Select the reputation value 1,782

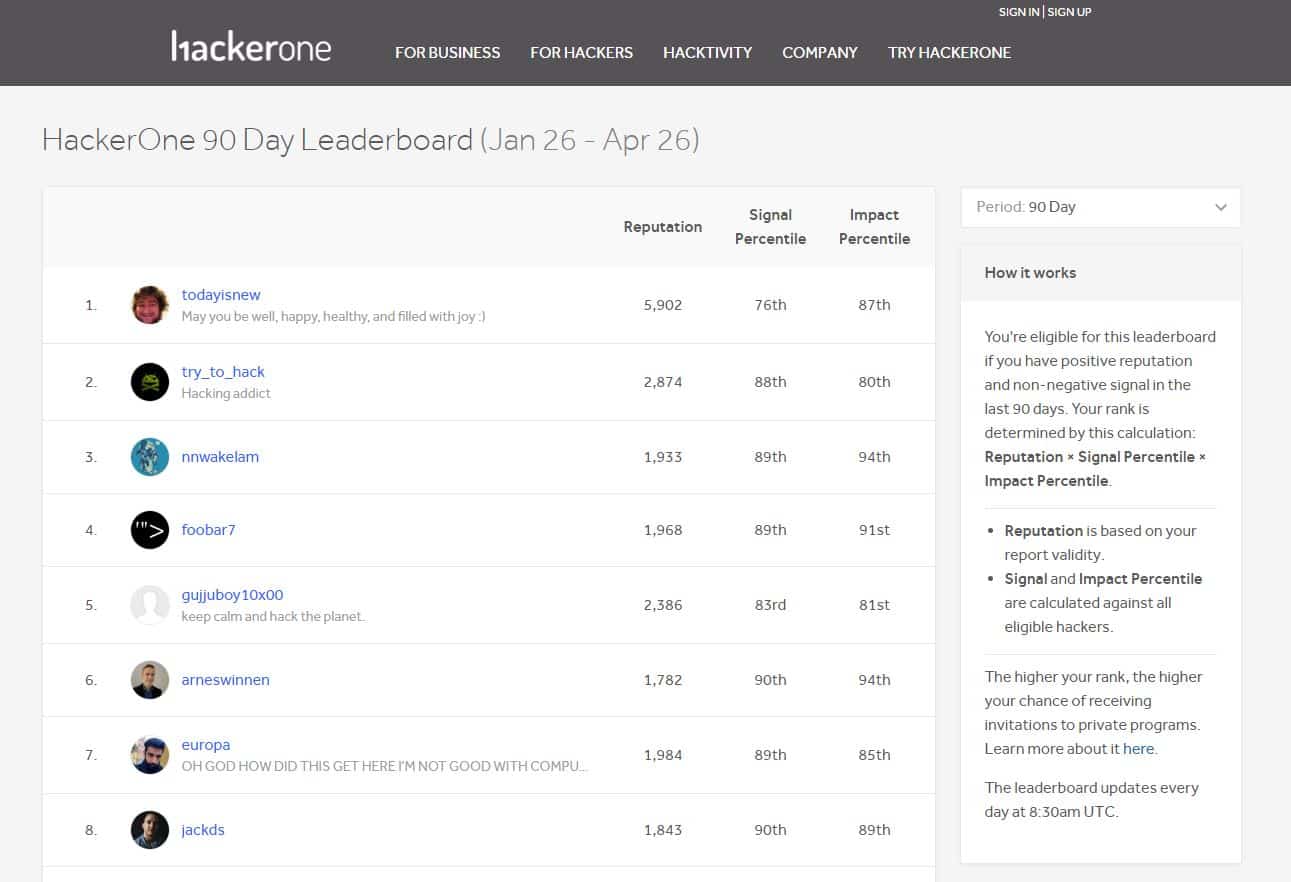[663, 680]
